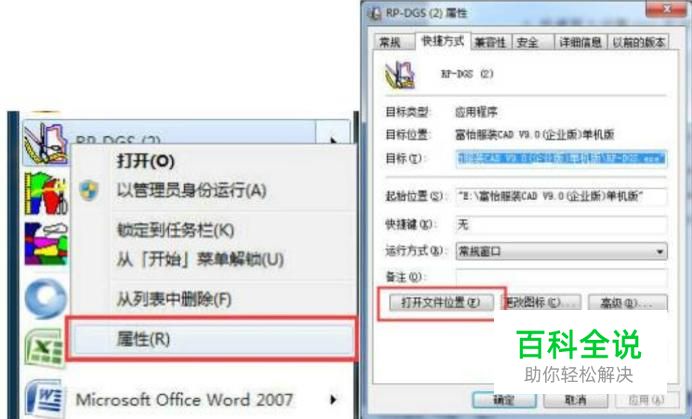Click the Word 2007 icon
Viewport: 692px width, 419px height.
pos(44,398)
